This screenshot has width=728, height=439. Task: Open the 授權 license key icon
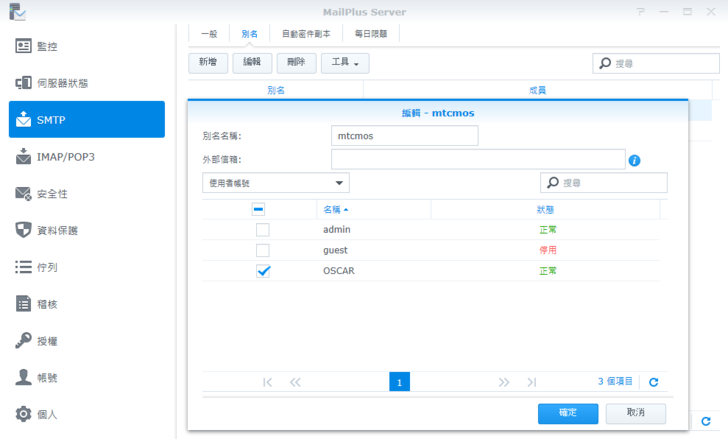[24, 341]
